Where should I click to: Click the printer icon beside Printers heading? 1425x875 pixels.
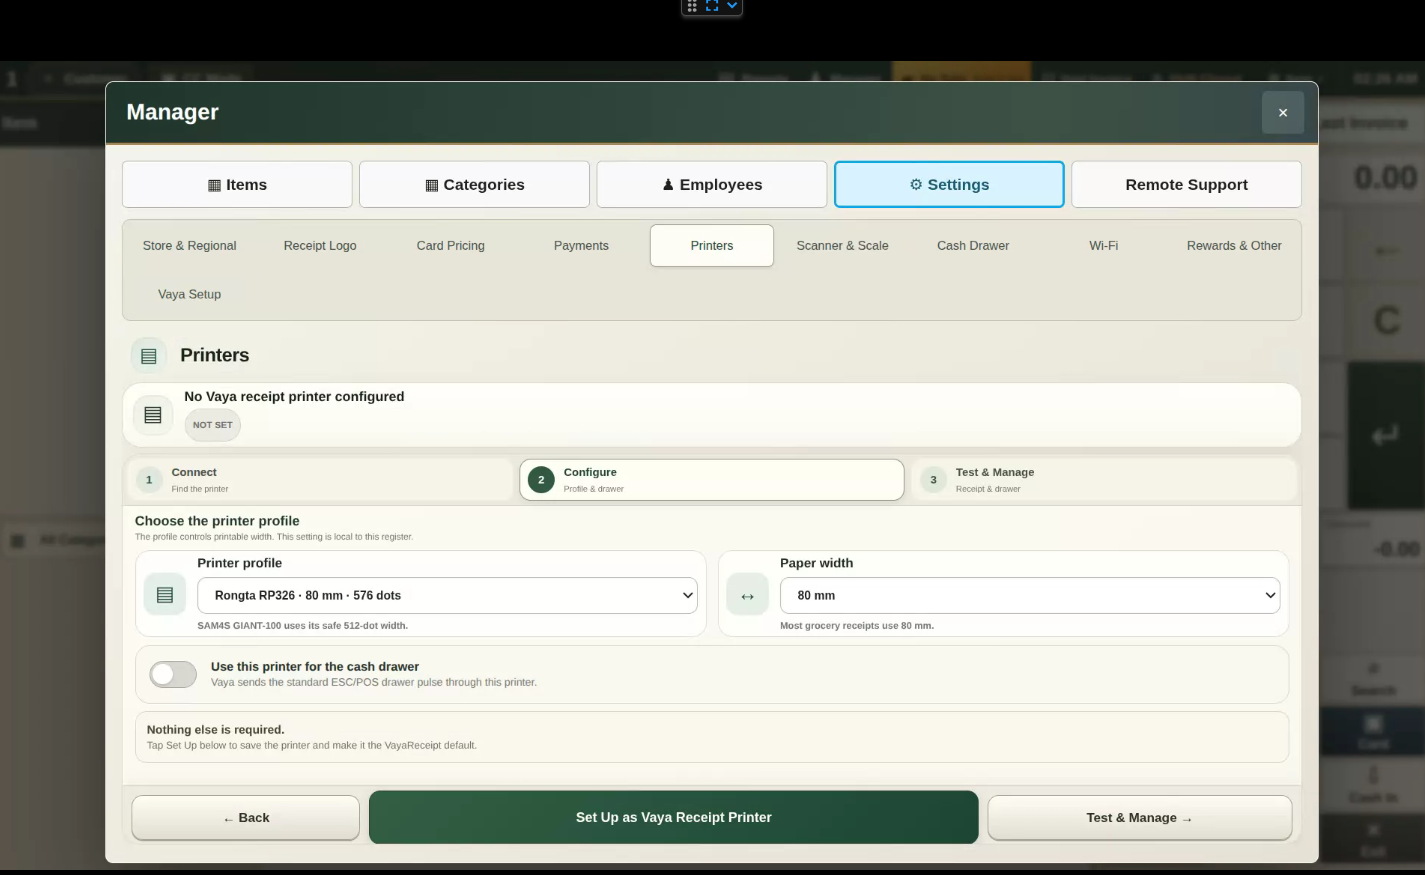(x=149, y=356)
